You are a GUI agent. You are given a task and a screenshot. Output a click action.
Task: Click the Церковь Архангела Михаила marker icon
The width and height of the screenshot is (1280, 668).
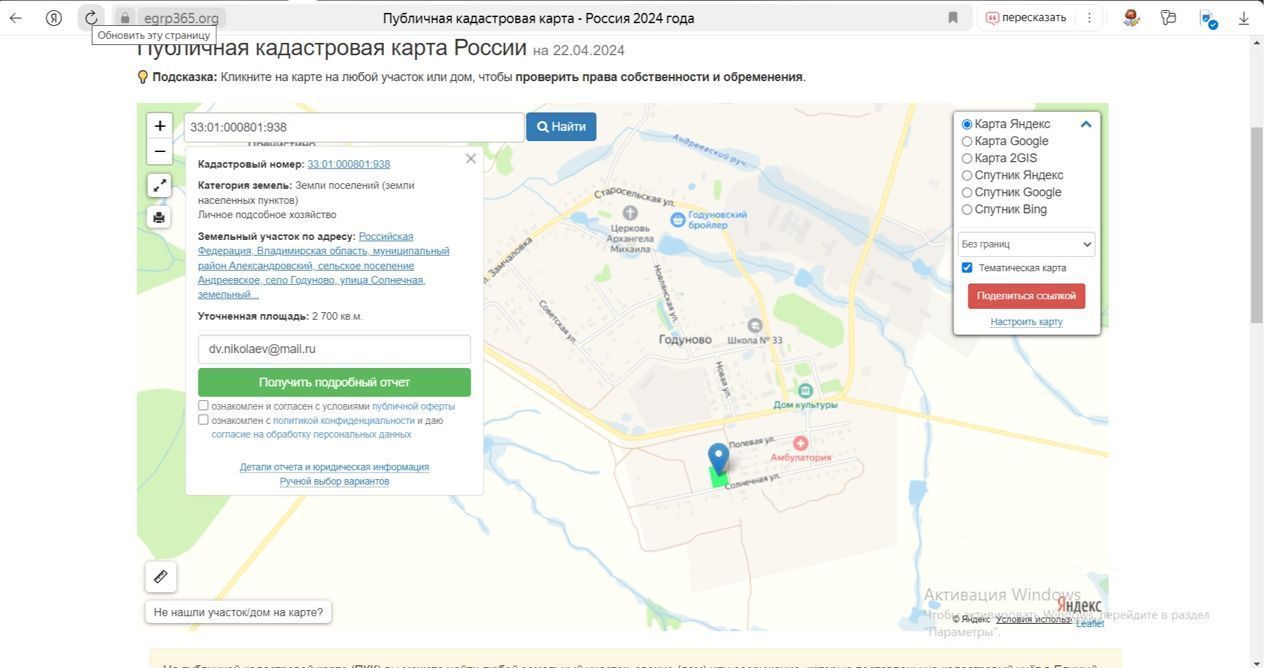click(630, 213)
